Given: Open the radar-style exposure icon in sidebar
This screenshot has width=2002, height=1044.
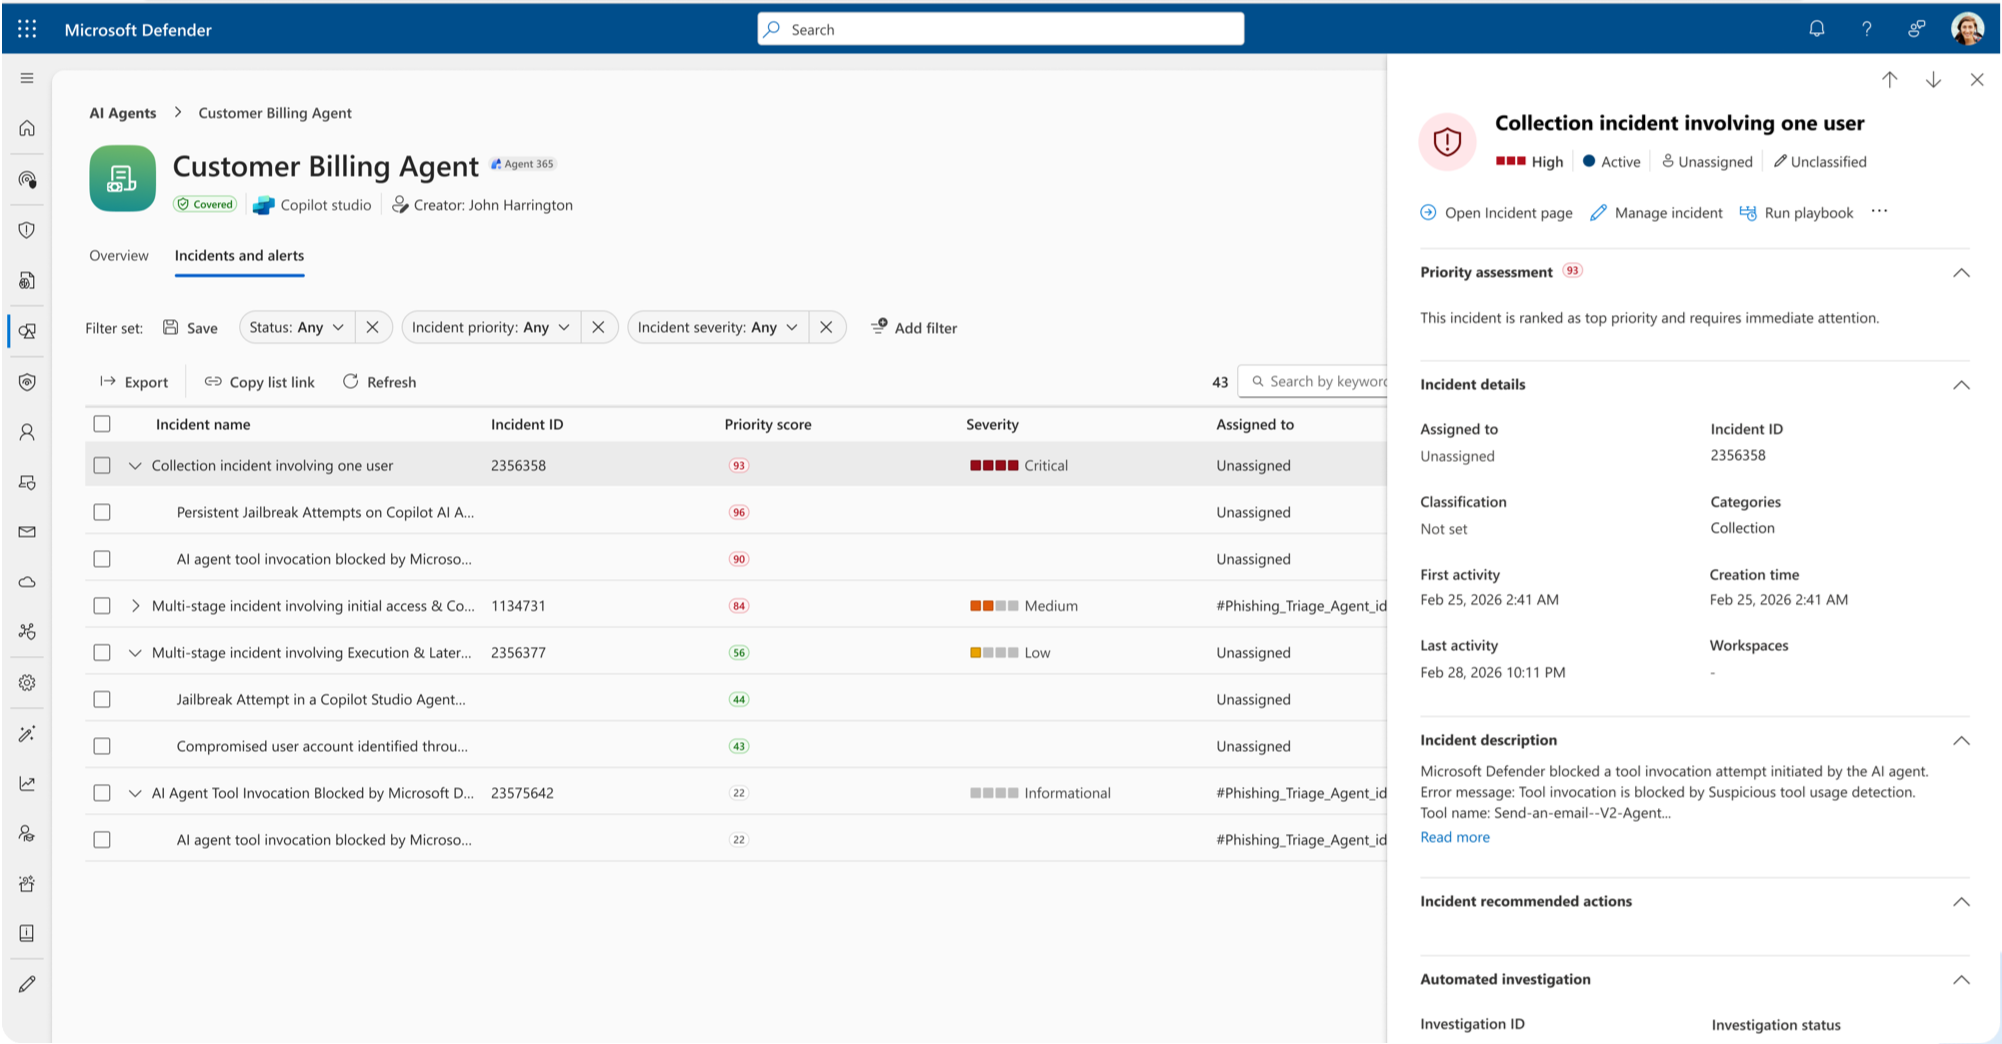Looking at the screenshot, I should point(27,179).
